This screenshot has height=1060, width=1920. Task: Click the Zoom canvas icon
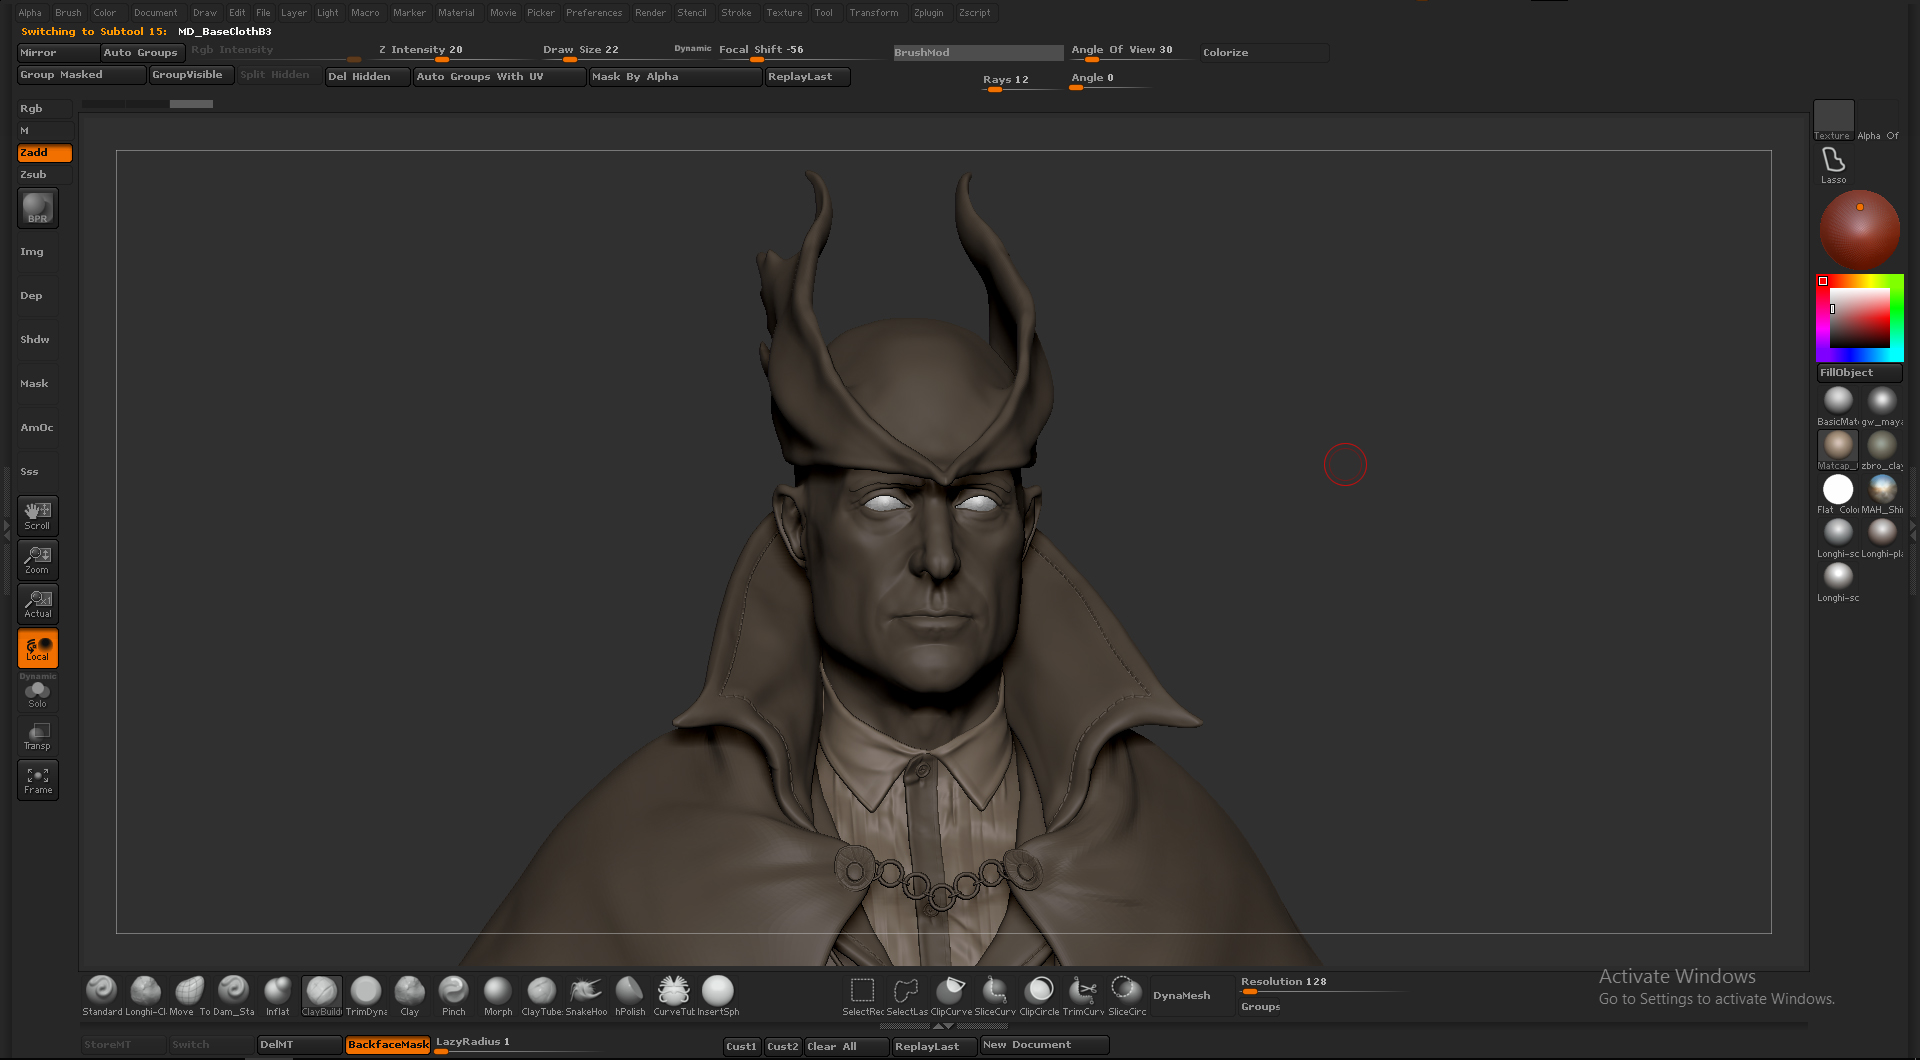click(38, 560)
